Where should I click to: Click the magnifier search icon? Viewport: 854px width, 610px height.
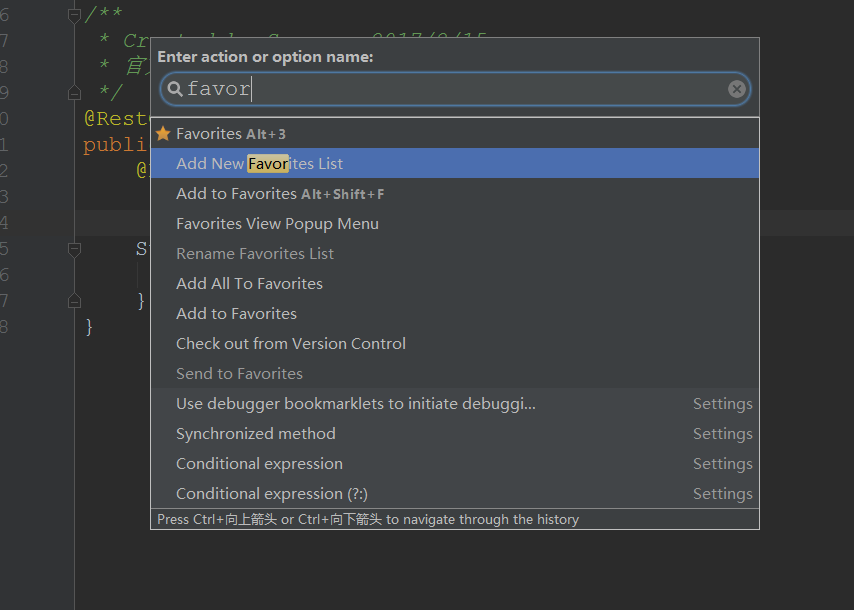coord(175,89)
